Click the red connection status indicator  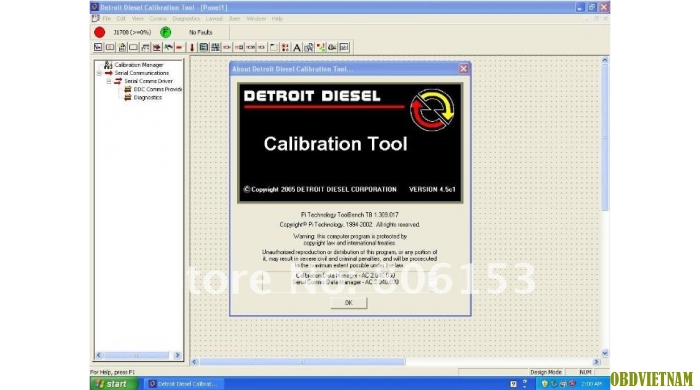(100, 33)
